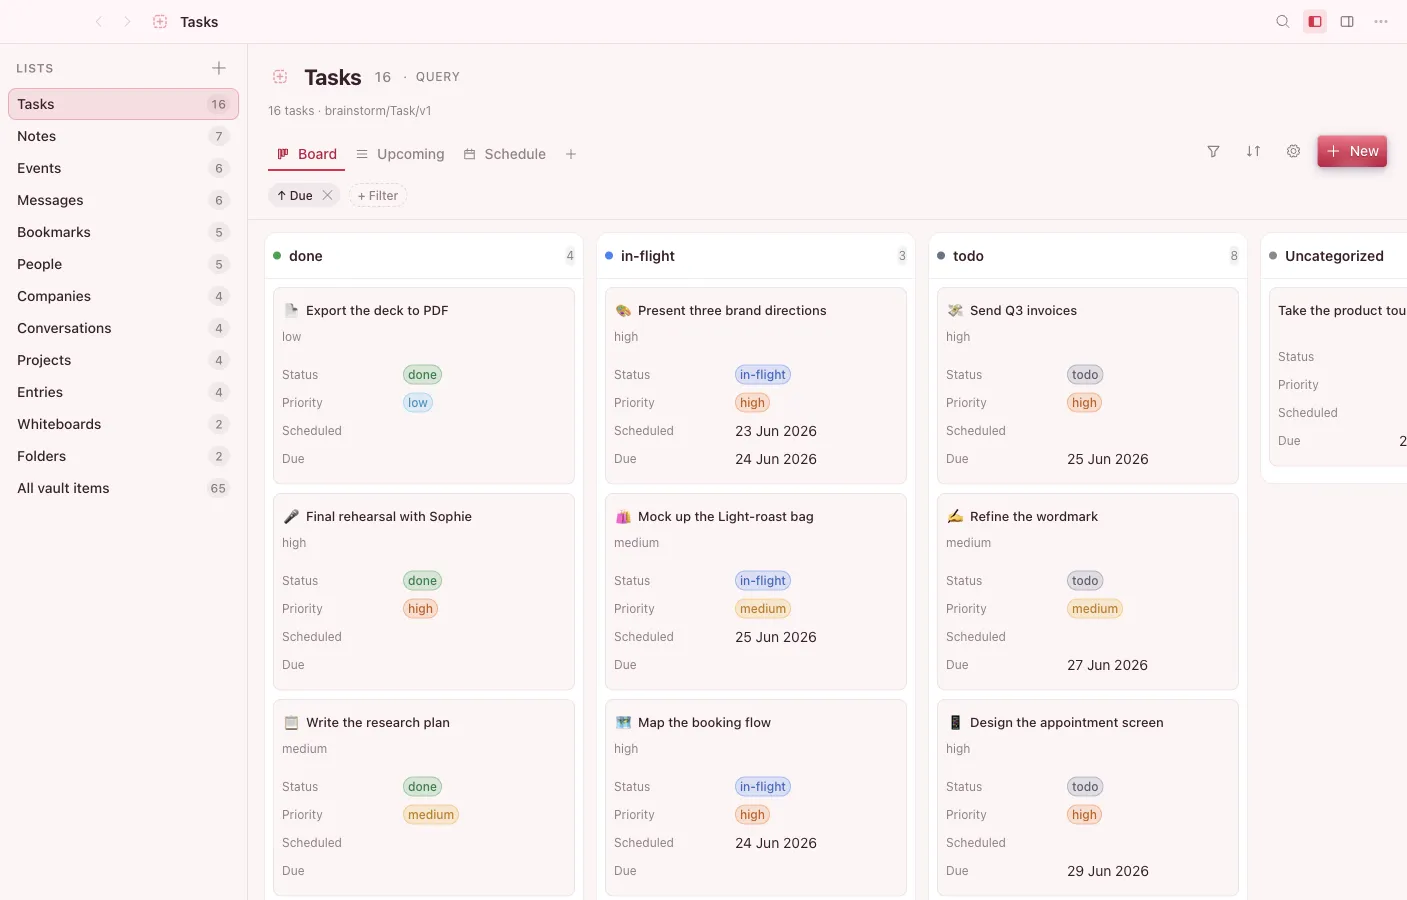The width and height of the screenshot is (1407, 900).
Task: Click the Tasks icon in title bar
Action: pos(160,22)
